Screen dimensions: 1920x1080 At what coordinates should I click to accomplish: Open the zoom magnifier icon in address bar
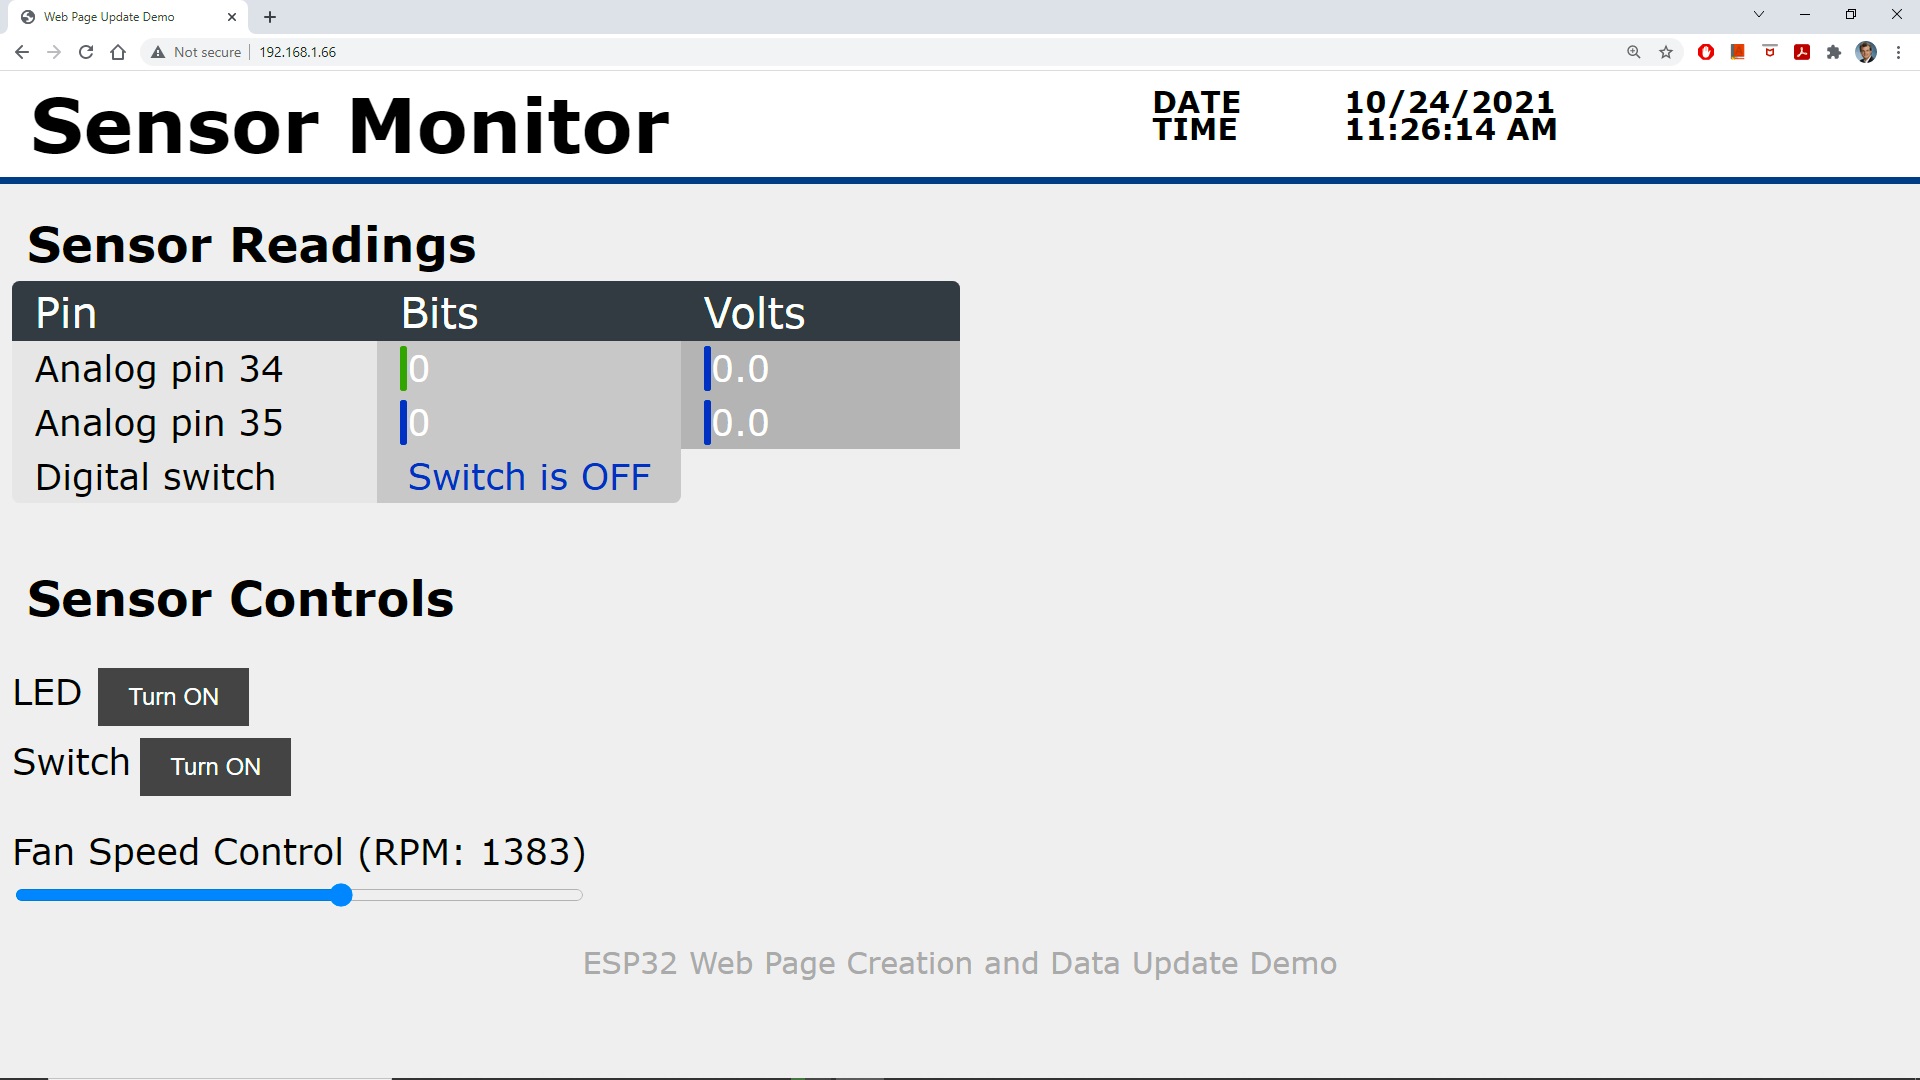[x=1634, y=52]
